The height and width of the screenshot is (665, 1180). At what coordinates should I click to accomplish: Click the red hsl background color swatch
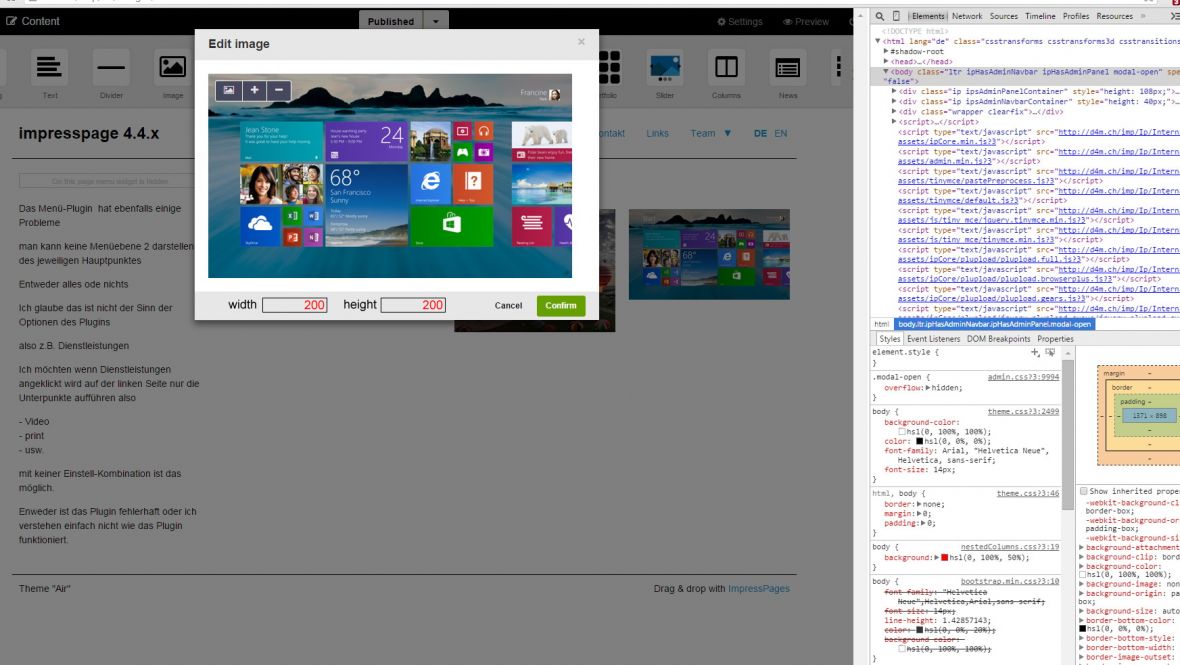click(944, 556)
